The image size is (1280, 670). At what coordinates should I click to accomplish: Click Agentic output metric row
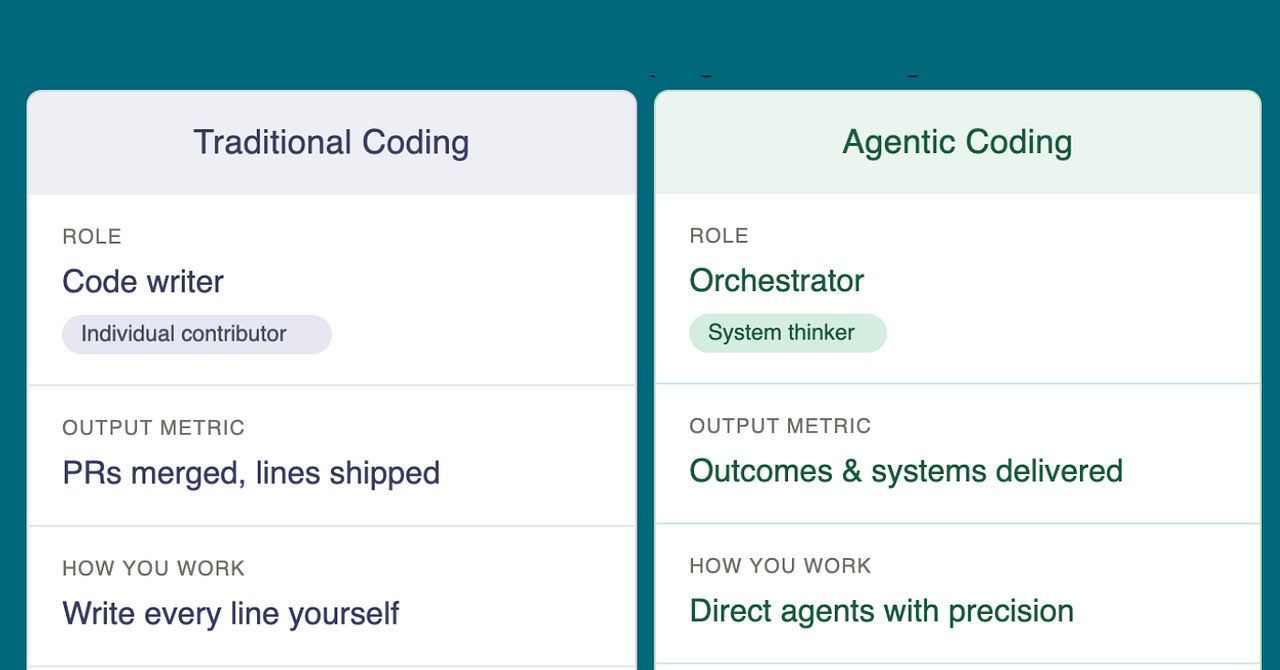[x=958, y=454]
